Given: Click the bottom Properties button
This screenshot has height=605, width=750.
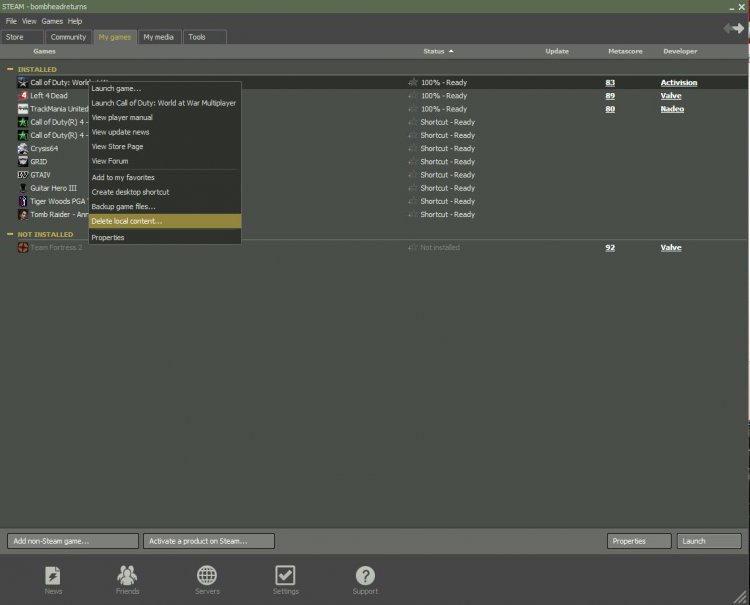Looking at the screenshot, I should coord(639,541).
